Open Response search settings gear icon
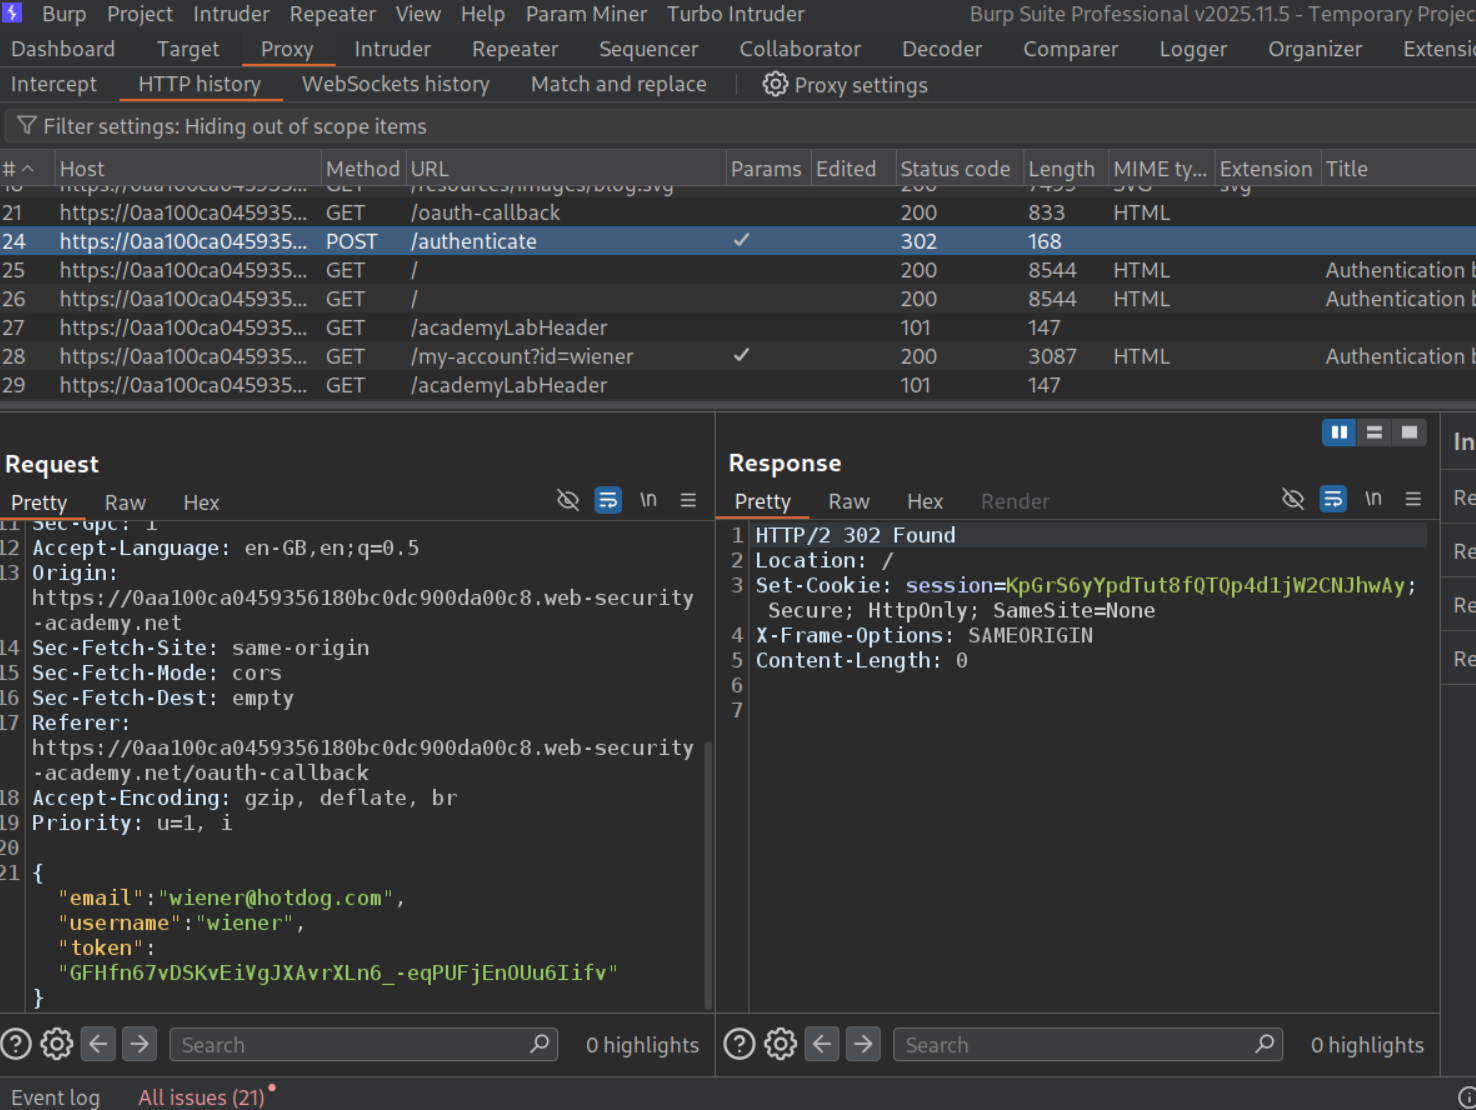 click(780, 1045)
